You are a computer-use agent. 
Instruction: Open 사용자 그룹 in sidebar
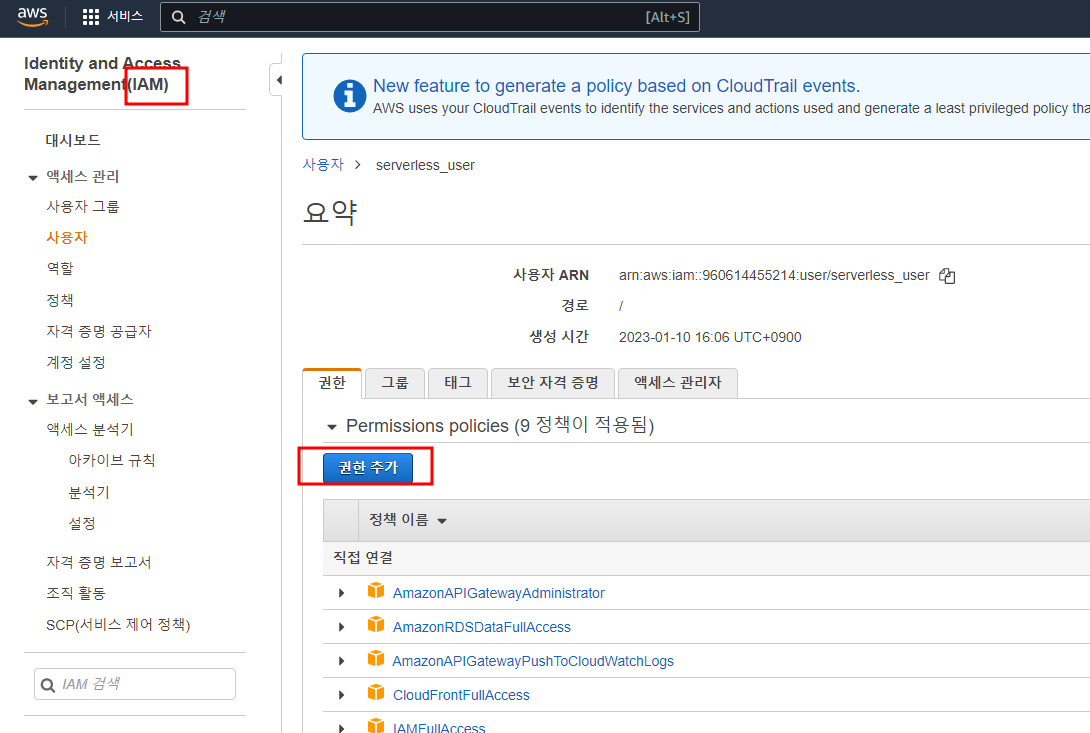[x=83, y=207]
